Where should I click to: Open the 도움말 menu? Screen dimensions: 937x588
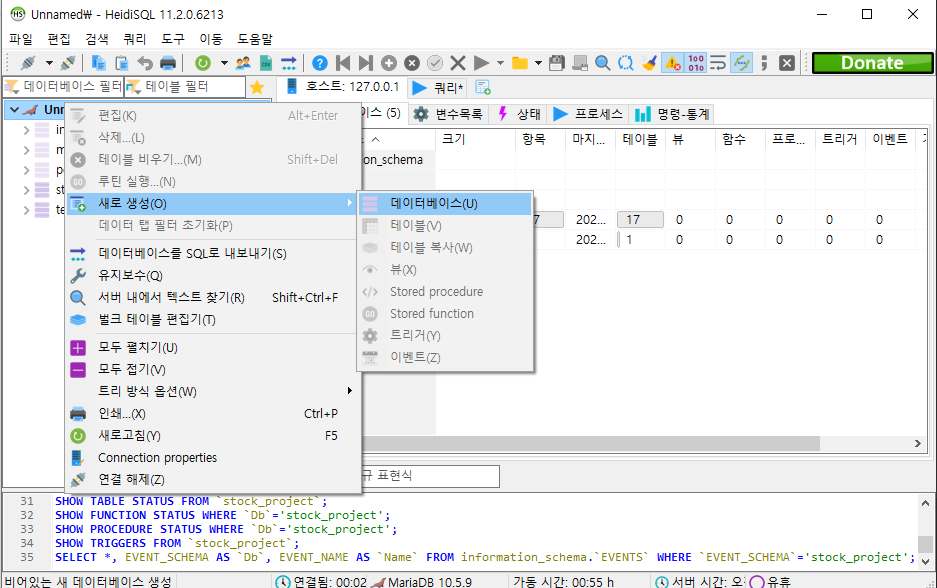tap(255, 39)
